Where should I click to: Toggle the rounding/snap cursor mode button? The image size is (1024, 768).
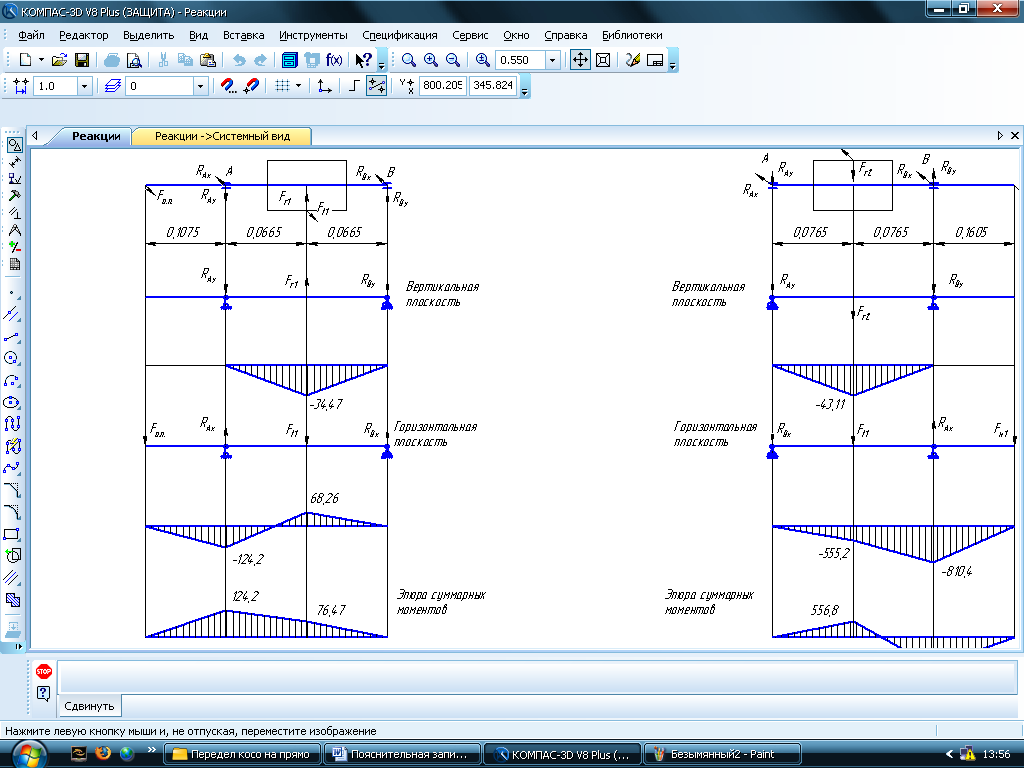coord(377,86)
